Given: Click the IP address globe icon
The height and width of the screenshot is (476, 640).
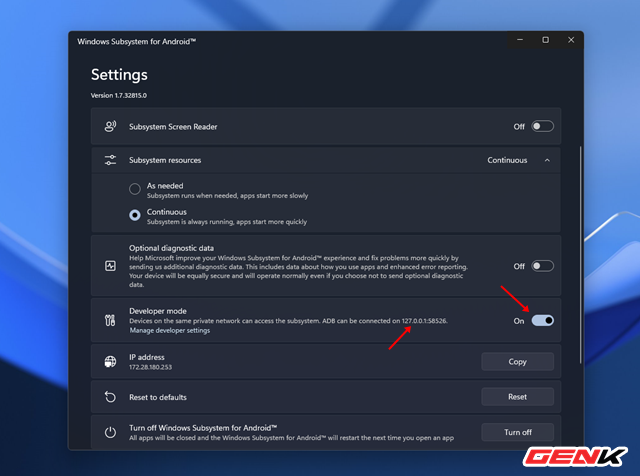Looking at the screenshot, I should (110, 362).
